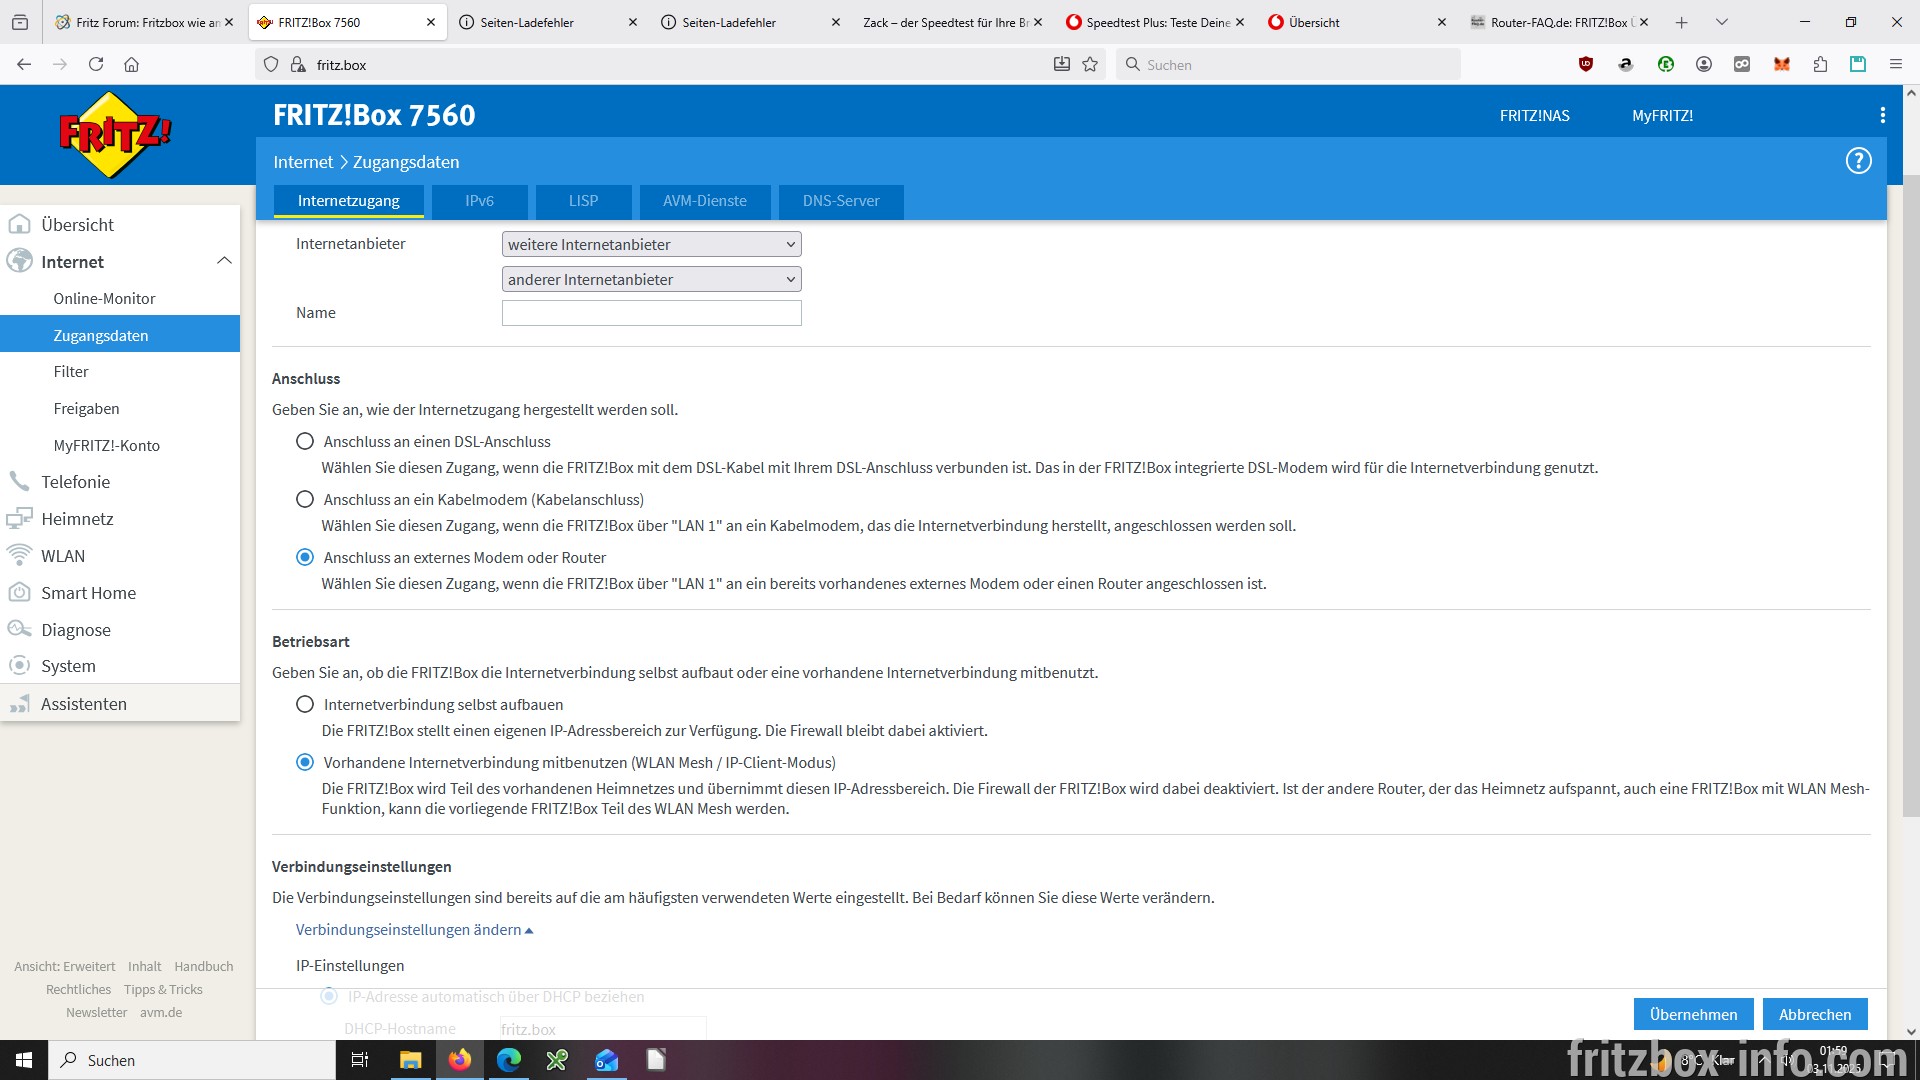
Task: Click the Firefox taskbar icon
Action: click(x=460, y=1060)
